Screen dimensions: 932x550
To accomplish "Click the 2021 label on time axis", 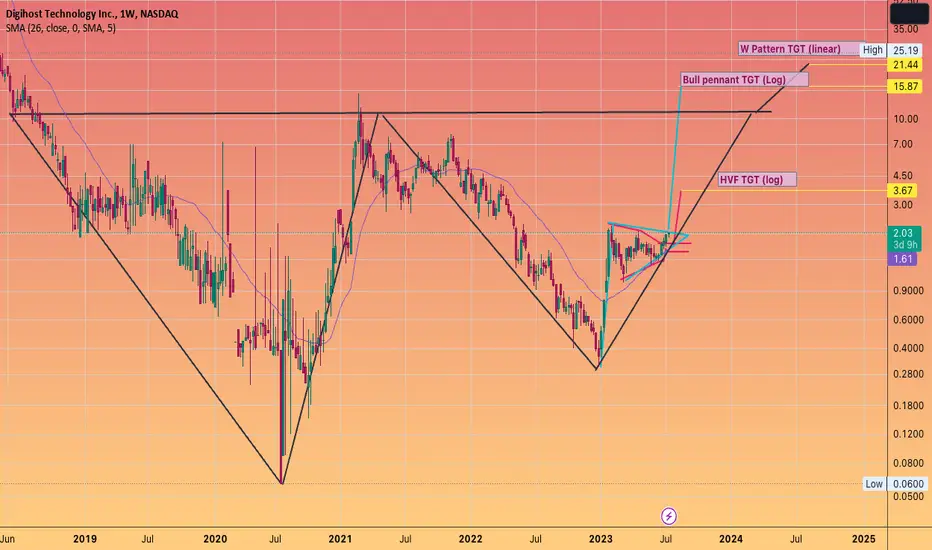I will [341, 539].
